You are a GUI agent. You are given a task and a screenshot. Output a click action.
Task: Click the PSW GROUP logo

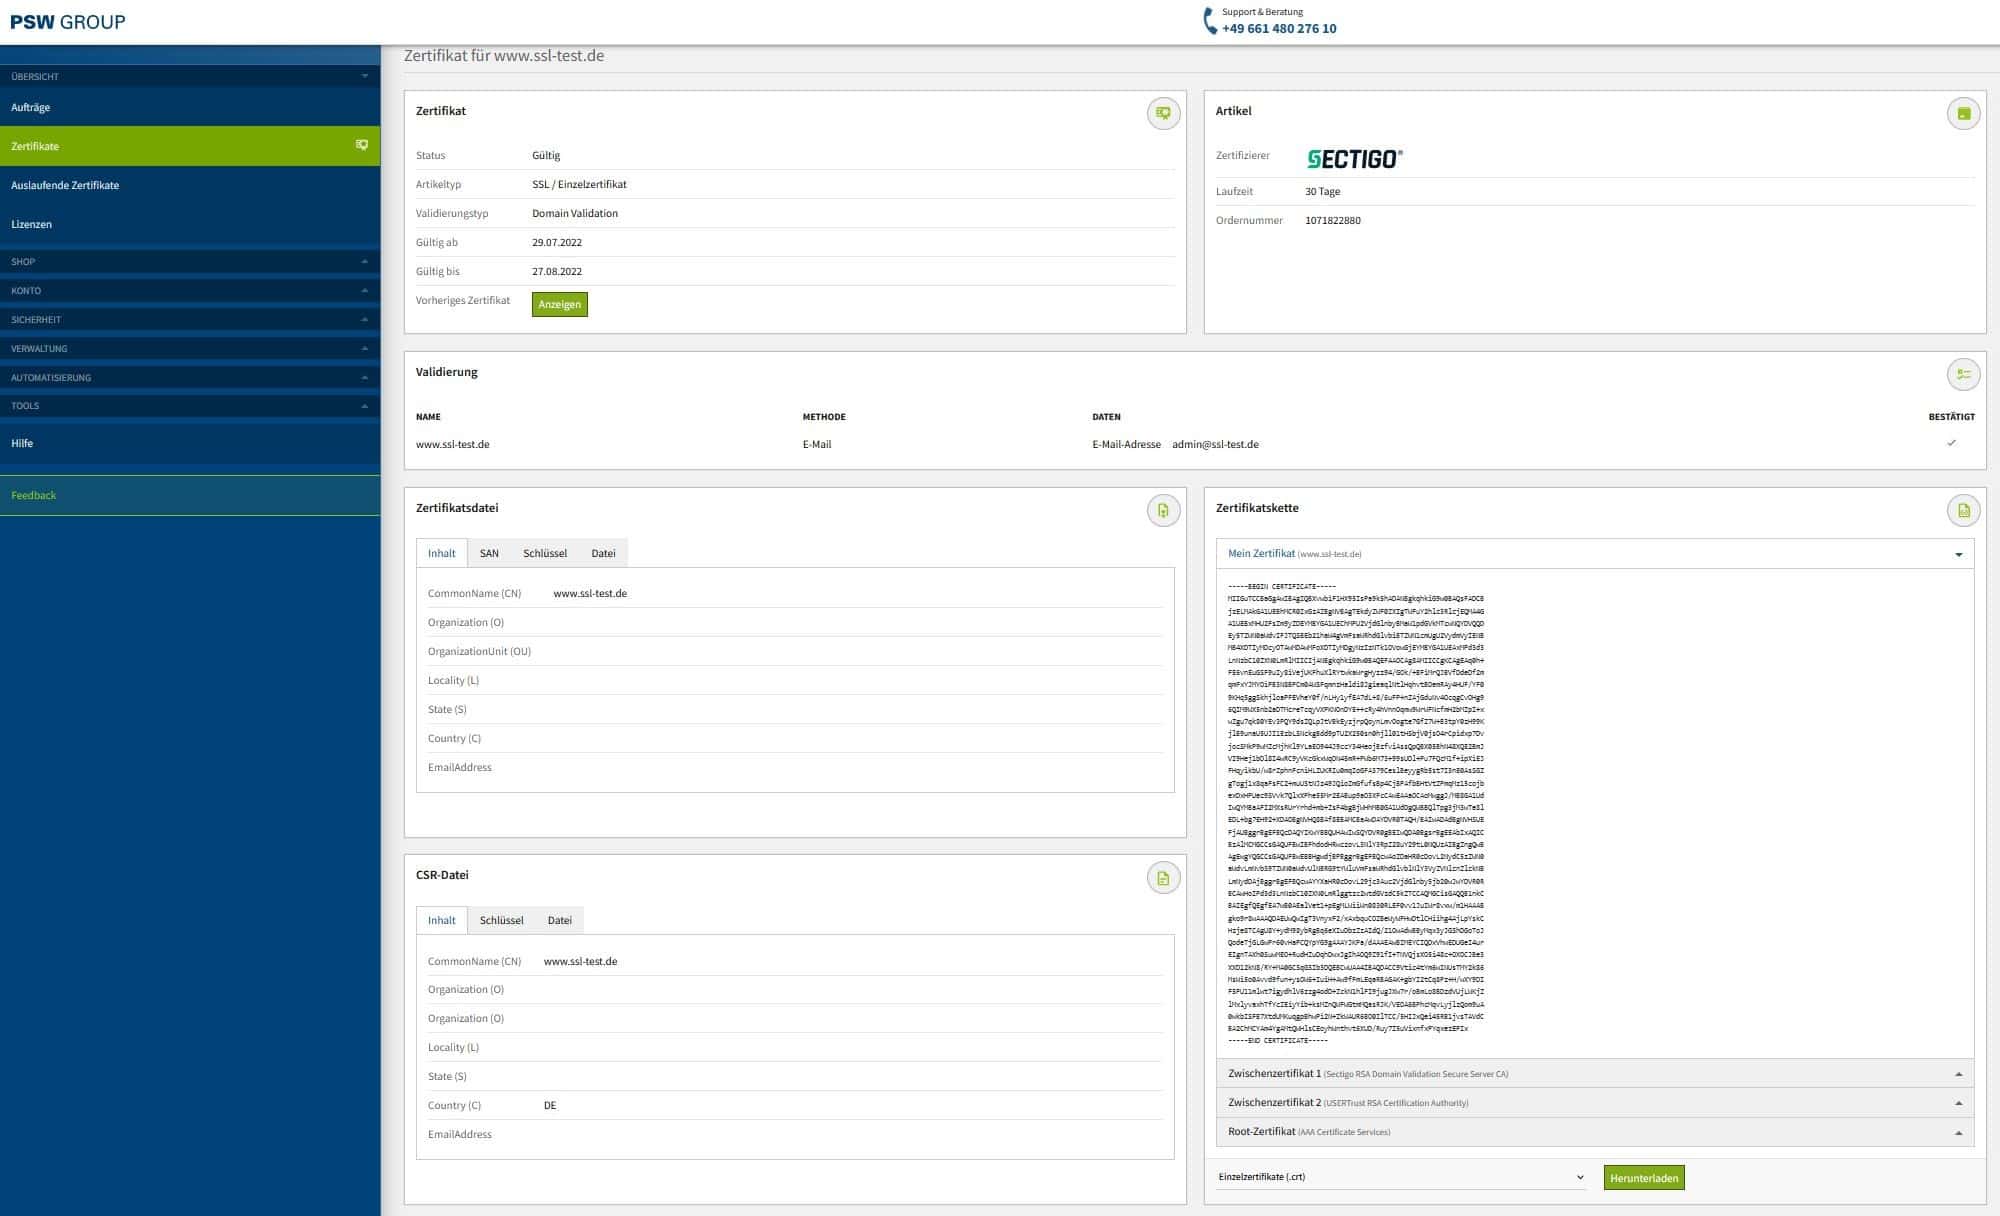(x=68, y=21)
